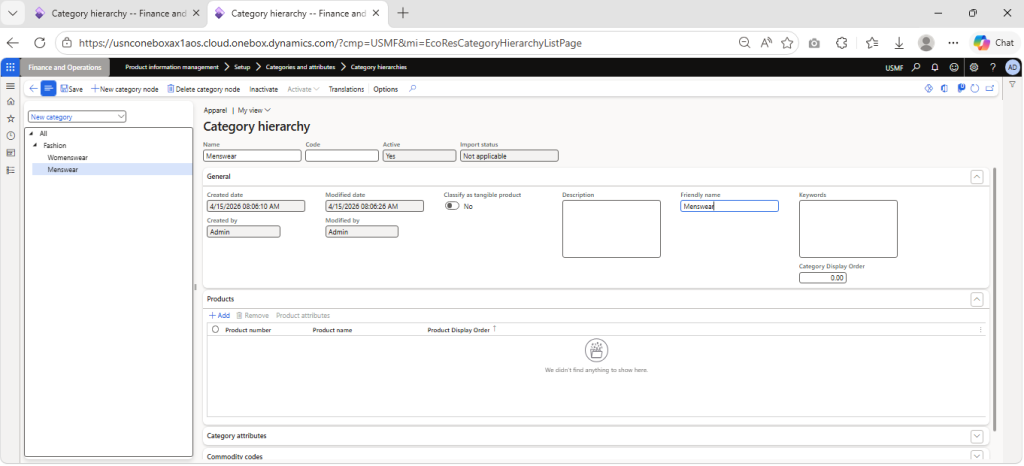This screenshot has width=1024, height=466.
Task: Select Womenswear in the category tree
Action: (68, 157)
